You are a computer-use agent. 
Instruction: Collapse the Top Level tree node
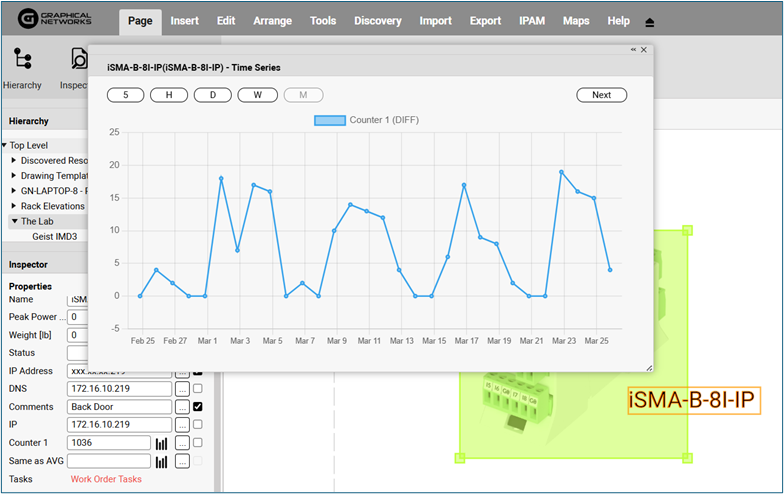4,146
